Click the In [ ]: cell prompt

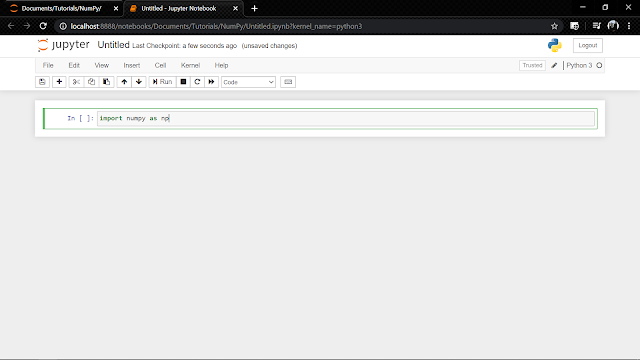[x=80, y=118]
